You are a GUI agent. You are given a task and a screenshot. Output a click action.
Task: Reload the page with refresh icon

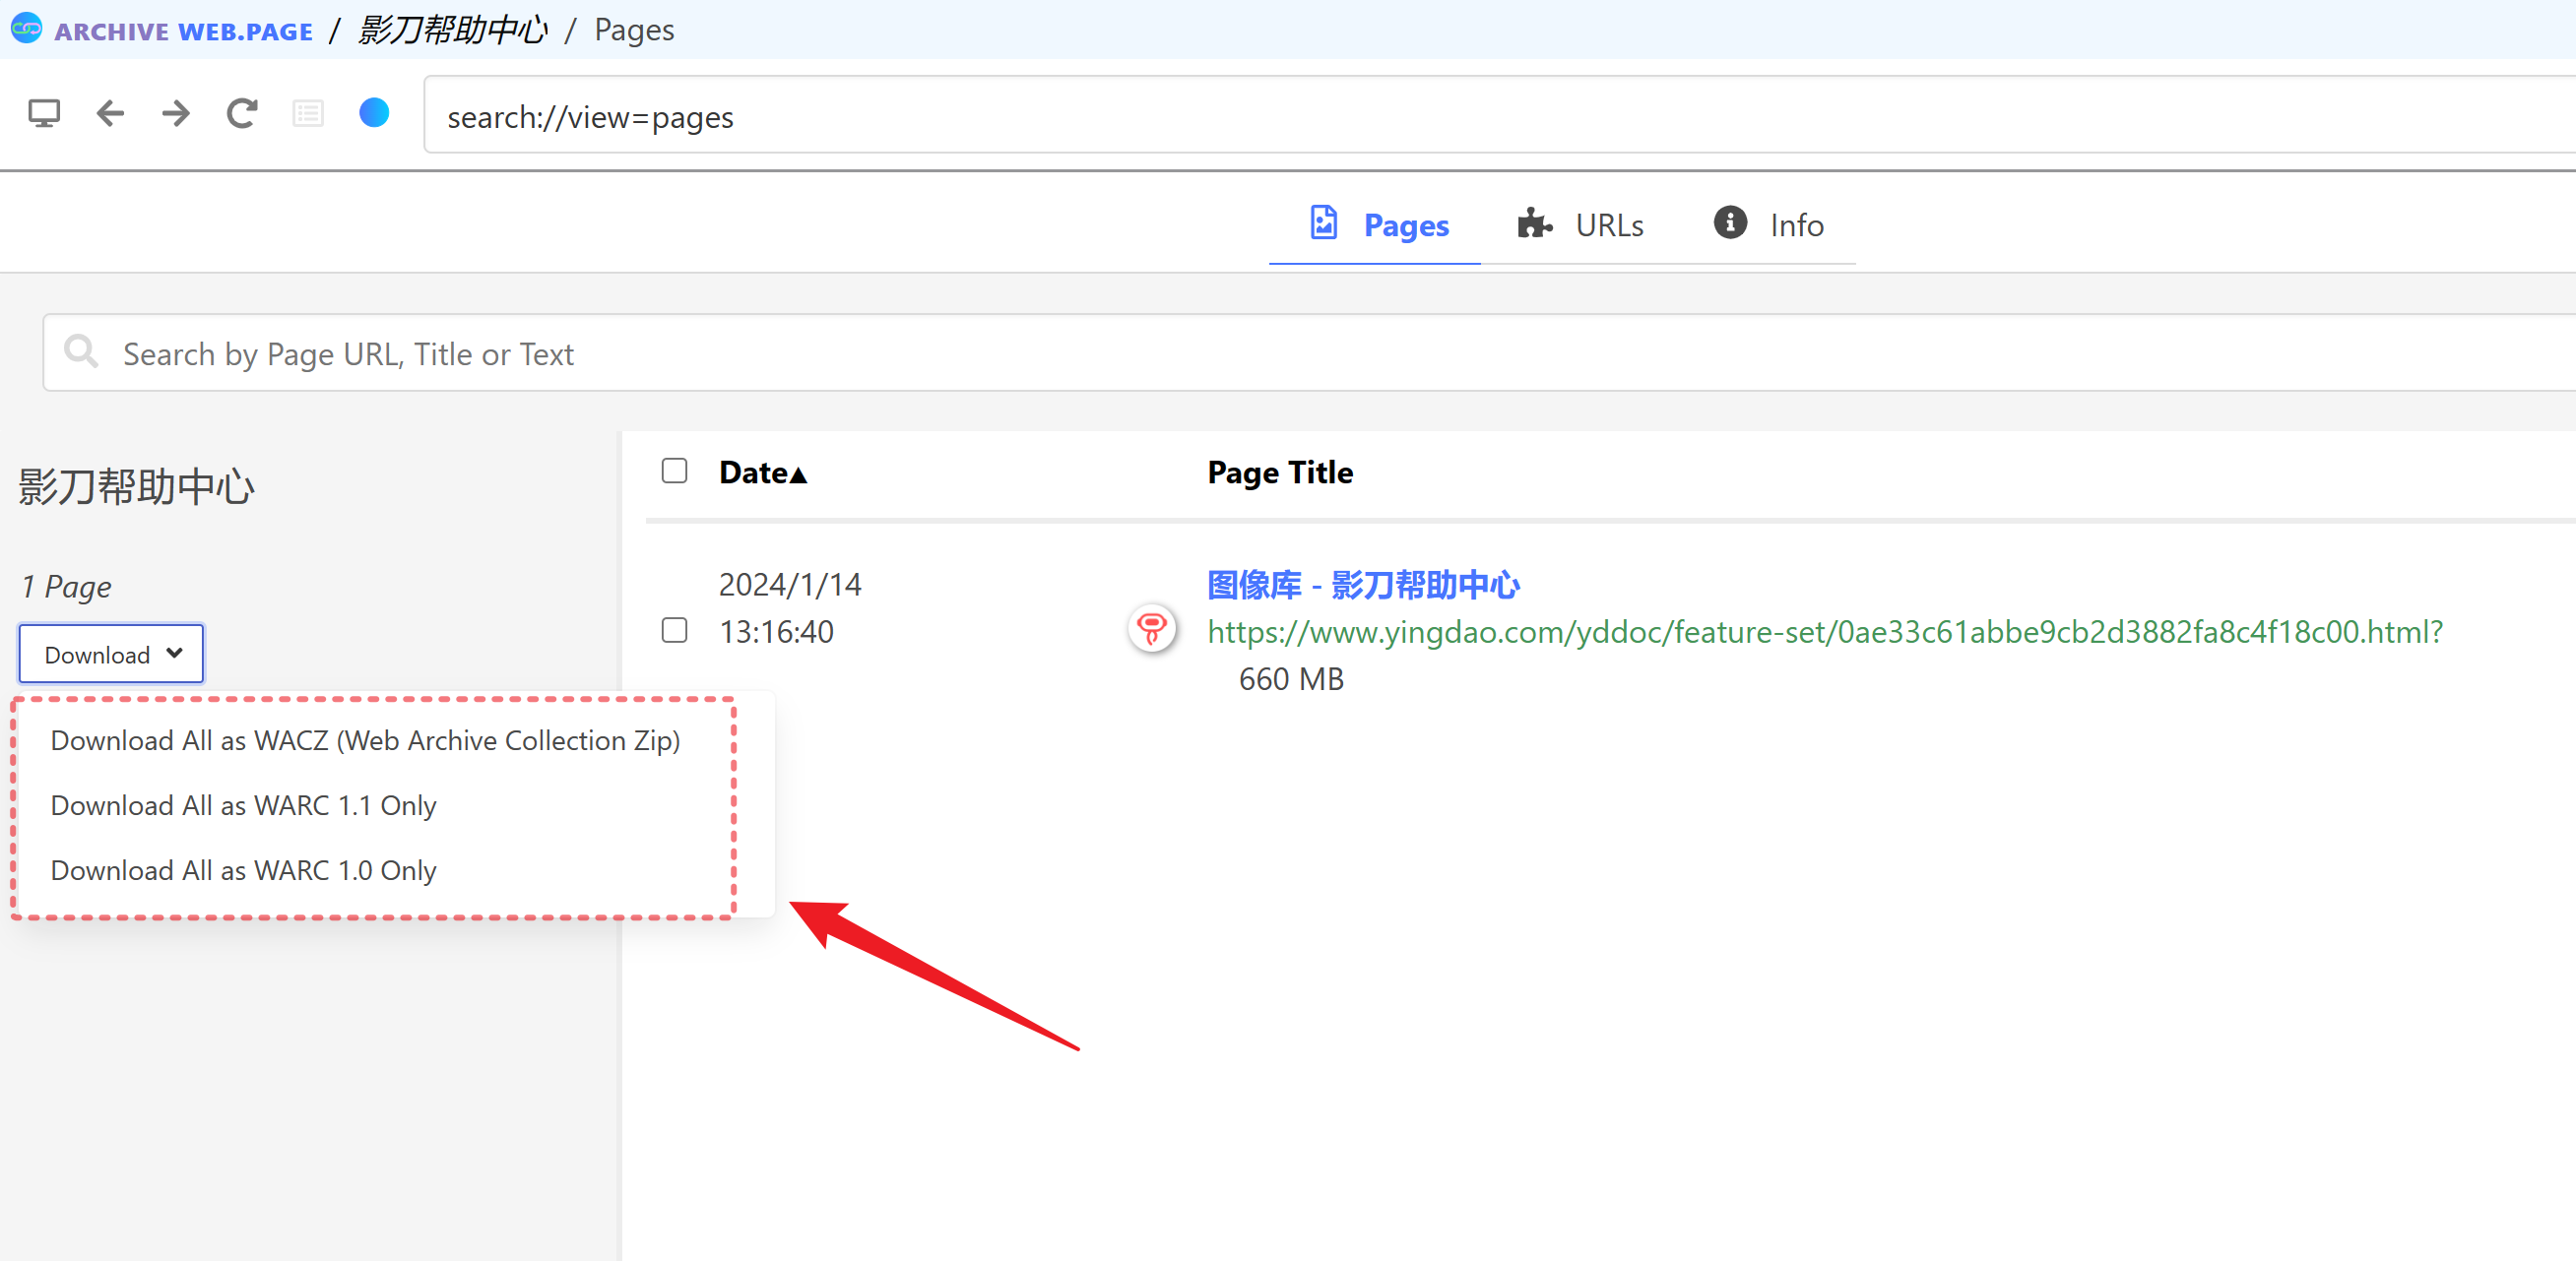point(242,114)
